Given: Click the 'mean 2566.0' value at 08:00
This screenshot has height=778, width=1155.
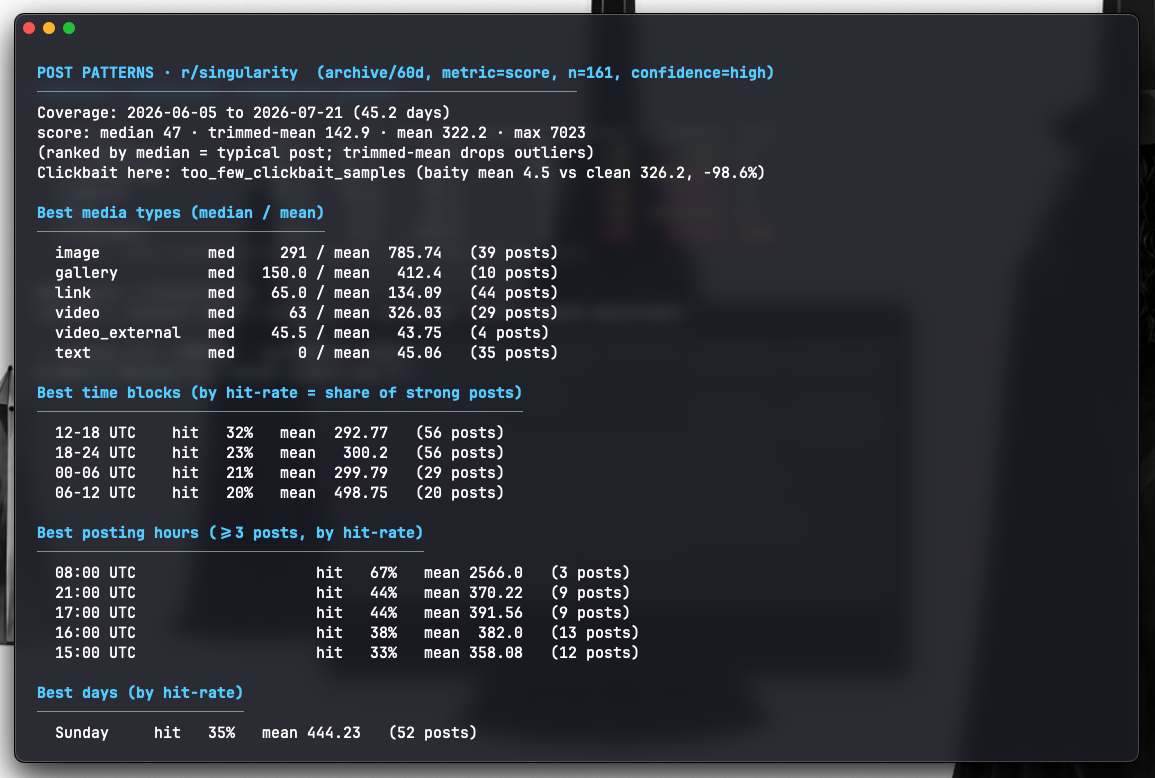Looking at the screenshot, I should pyautogui.click(x=473, y=572).
